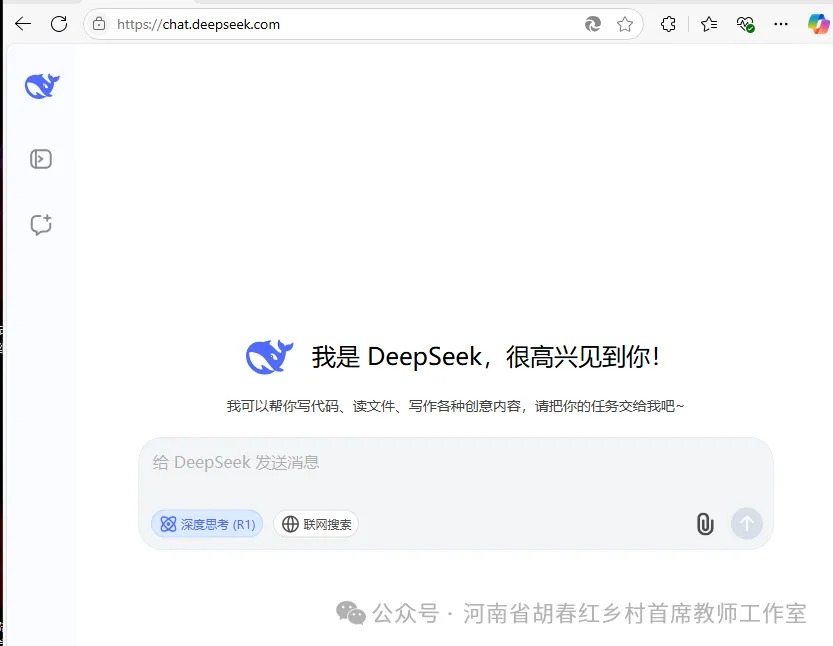Select the chat.deepseek.com URL in address bar
This screenshot has height=646, width=833.
tap(198, 24)
